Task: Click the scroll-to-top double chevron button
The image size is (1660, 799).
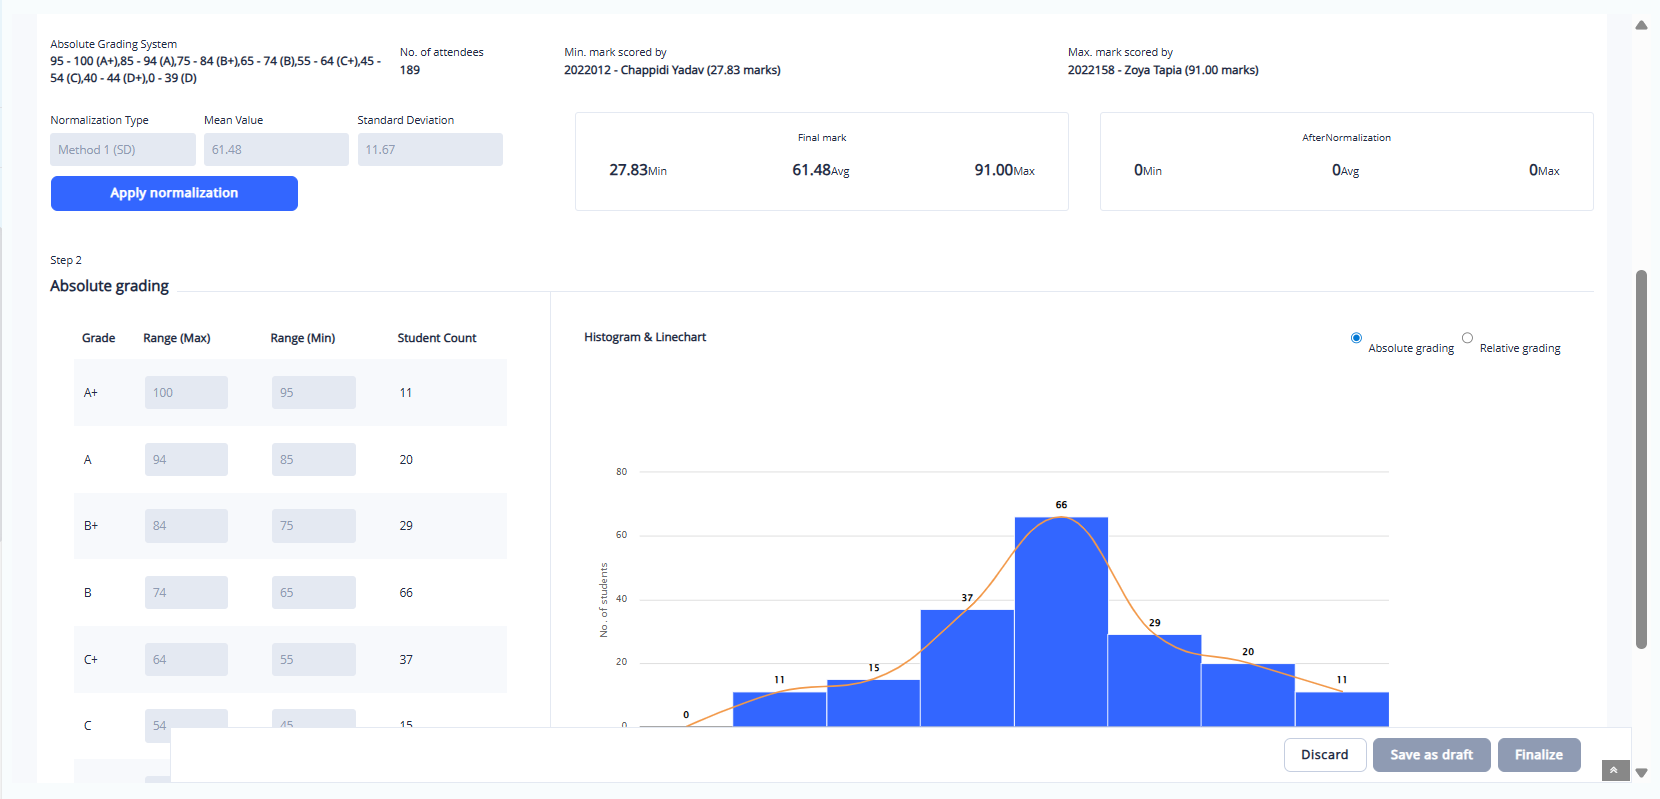Action: tap(1614, 770)
